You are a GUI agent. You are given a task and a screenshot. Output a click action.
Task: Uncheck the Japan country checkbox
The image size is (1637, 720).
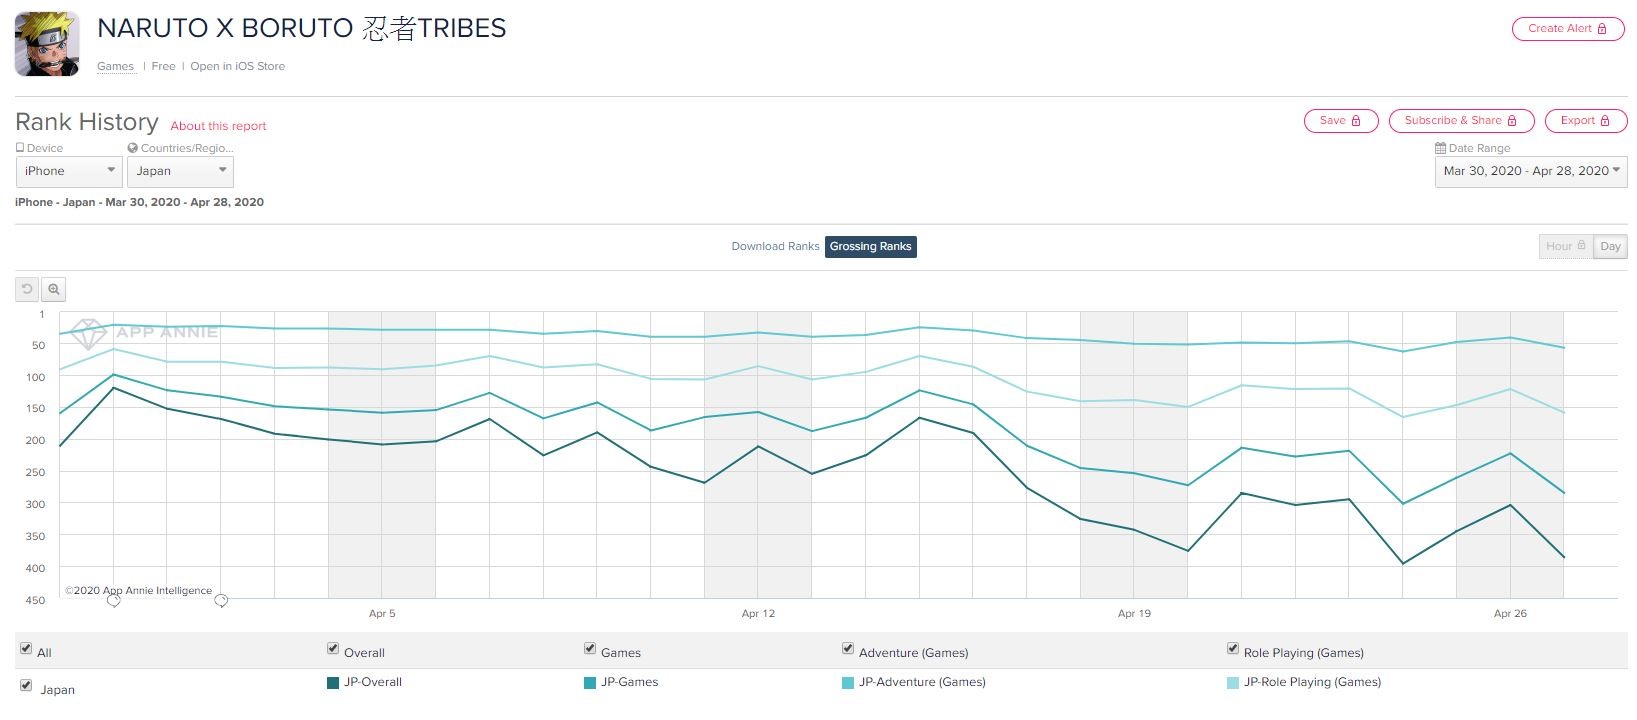(x=26, y=686)
